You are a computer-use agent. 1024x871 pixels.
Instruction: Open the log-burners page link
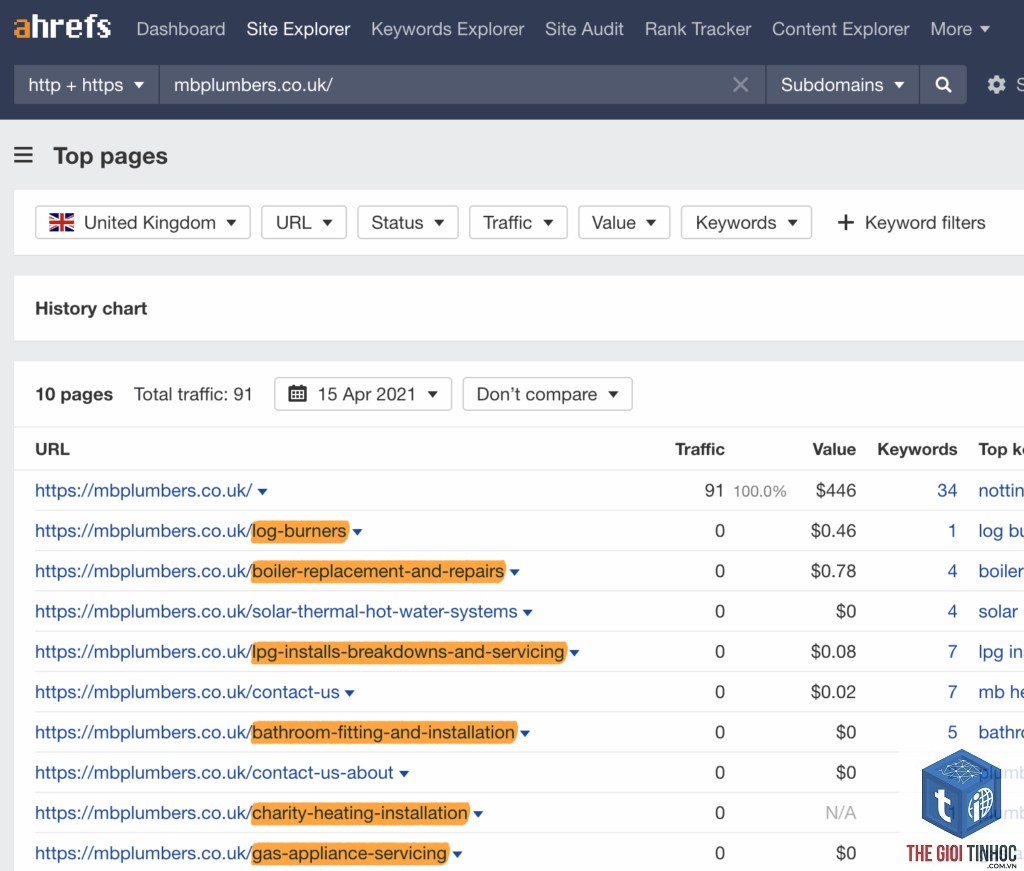click(191, 531)
